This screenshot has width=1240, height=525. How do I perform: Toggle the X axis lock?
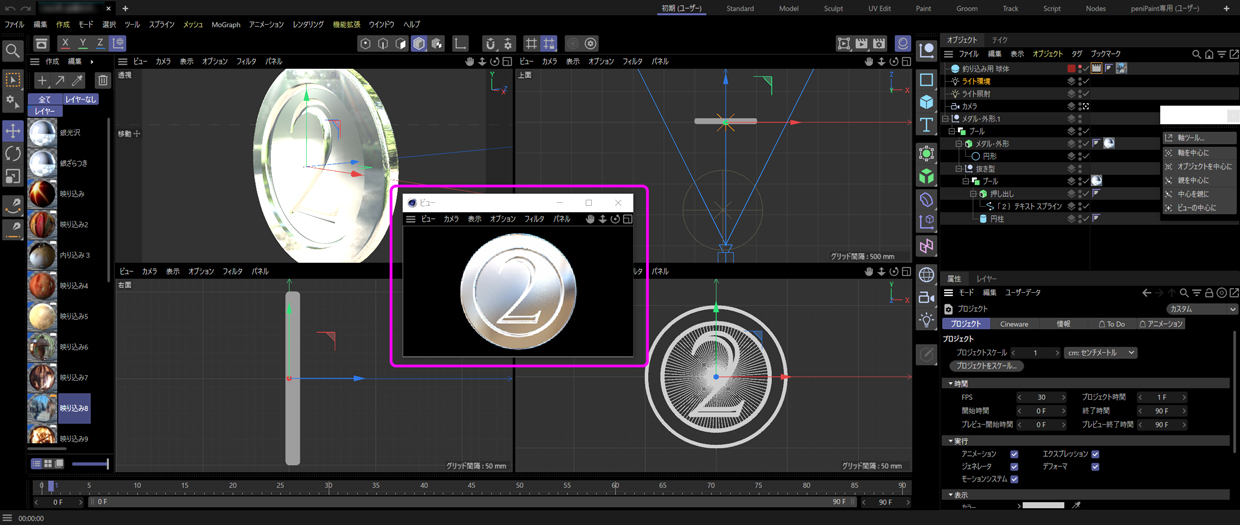[65, 43]
